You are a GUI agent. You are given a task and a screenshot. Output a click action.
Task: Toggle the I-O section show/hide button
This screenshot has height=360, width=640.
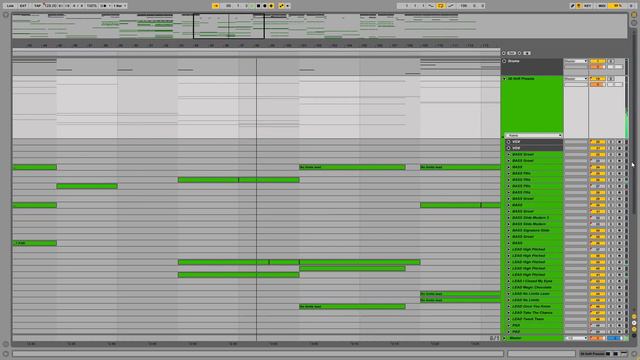(634, 316)
